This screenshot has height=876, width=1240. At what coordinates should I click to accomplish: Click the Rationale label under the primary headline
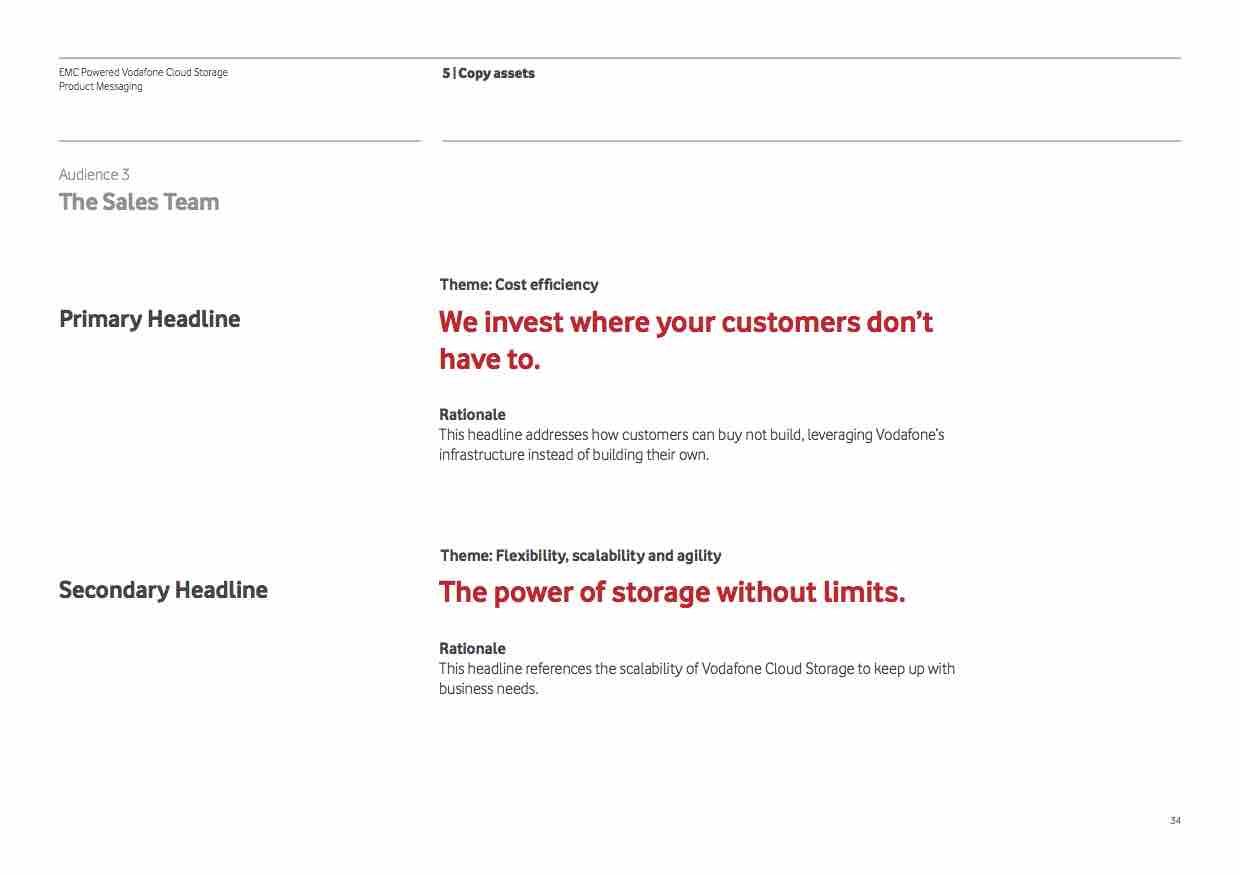click(x=472, y=415)
